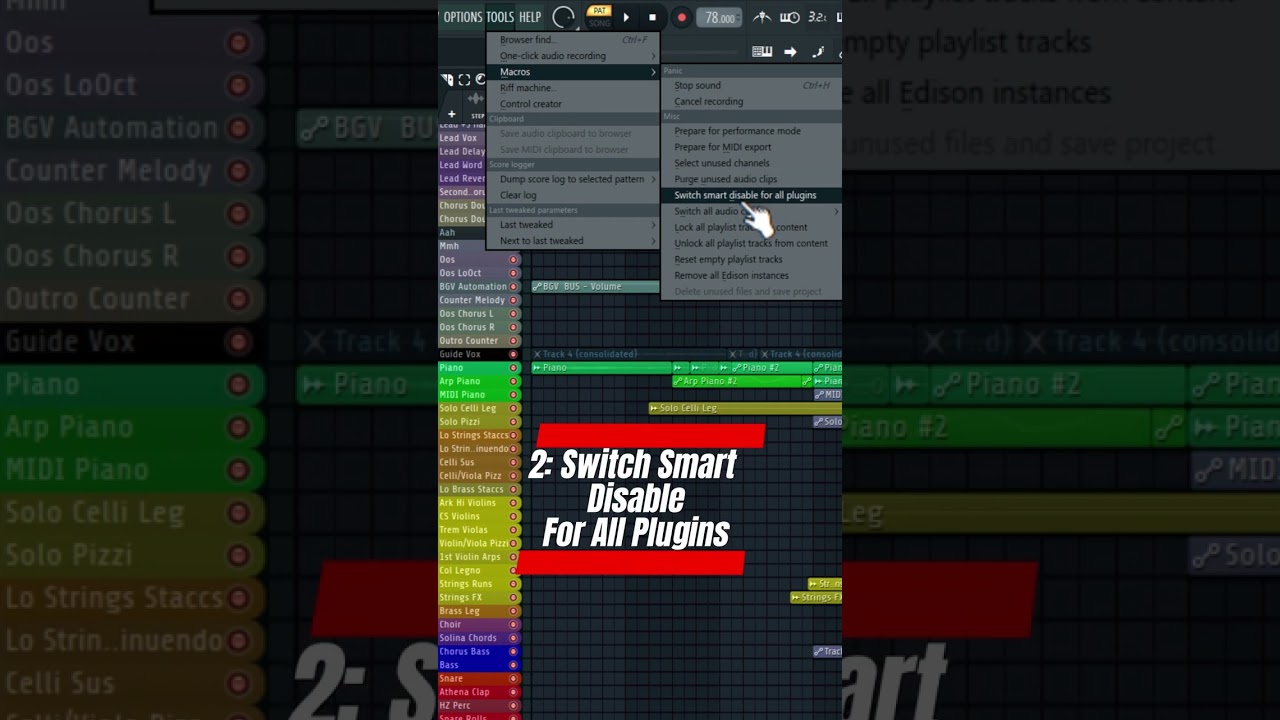Select the Solina Chords track label
This screenshot has height=720, width=1280.
click(x=468, y=638)
